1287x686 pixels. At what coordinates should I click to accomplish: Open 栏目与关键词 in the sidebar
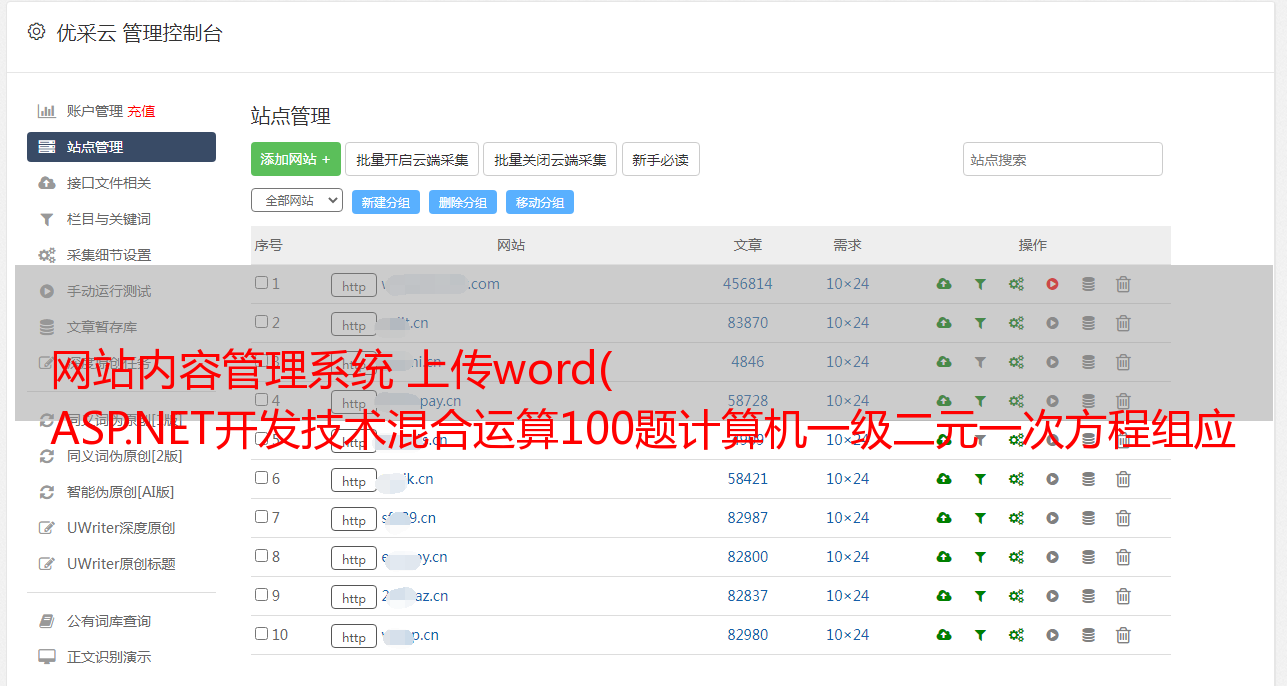click(x=109, y=219)
